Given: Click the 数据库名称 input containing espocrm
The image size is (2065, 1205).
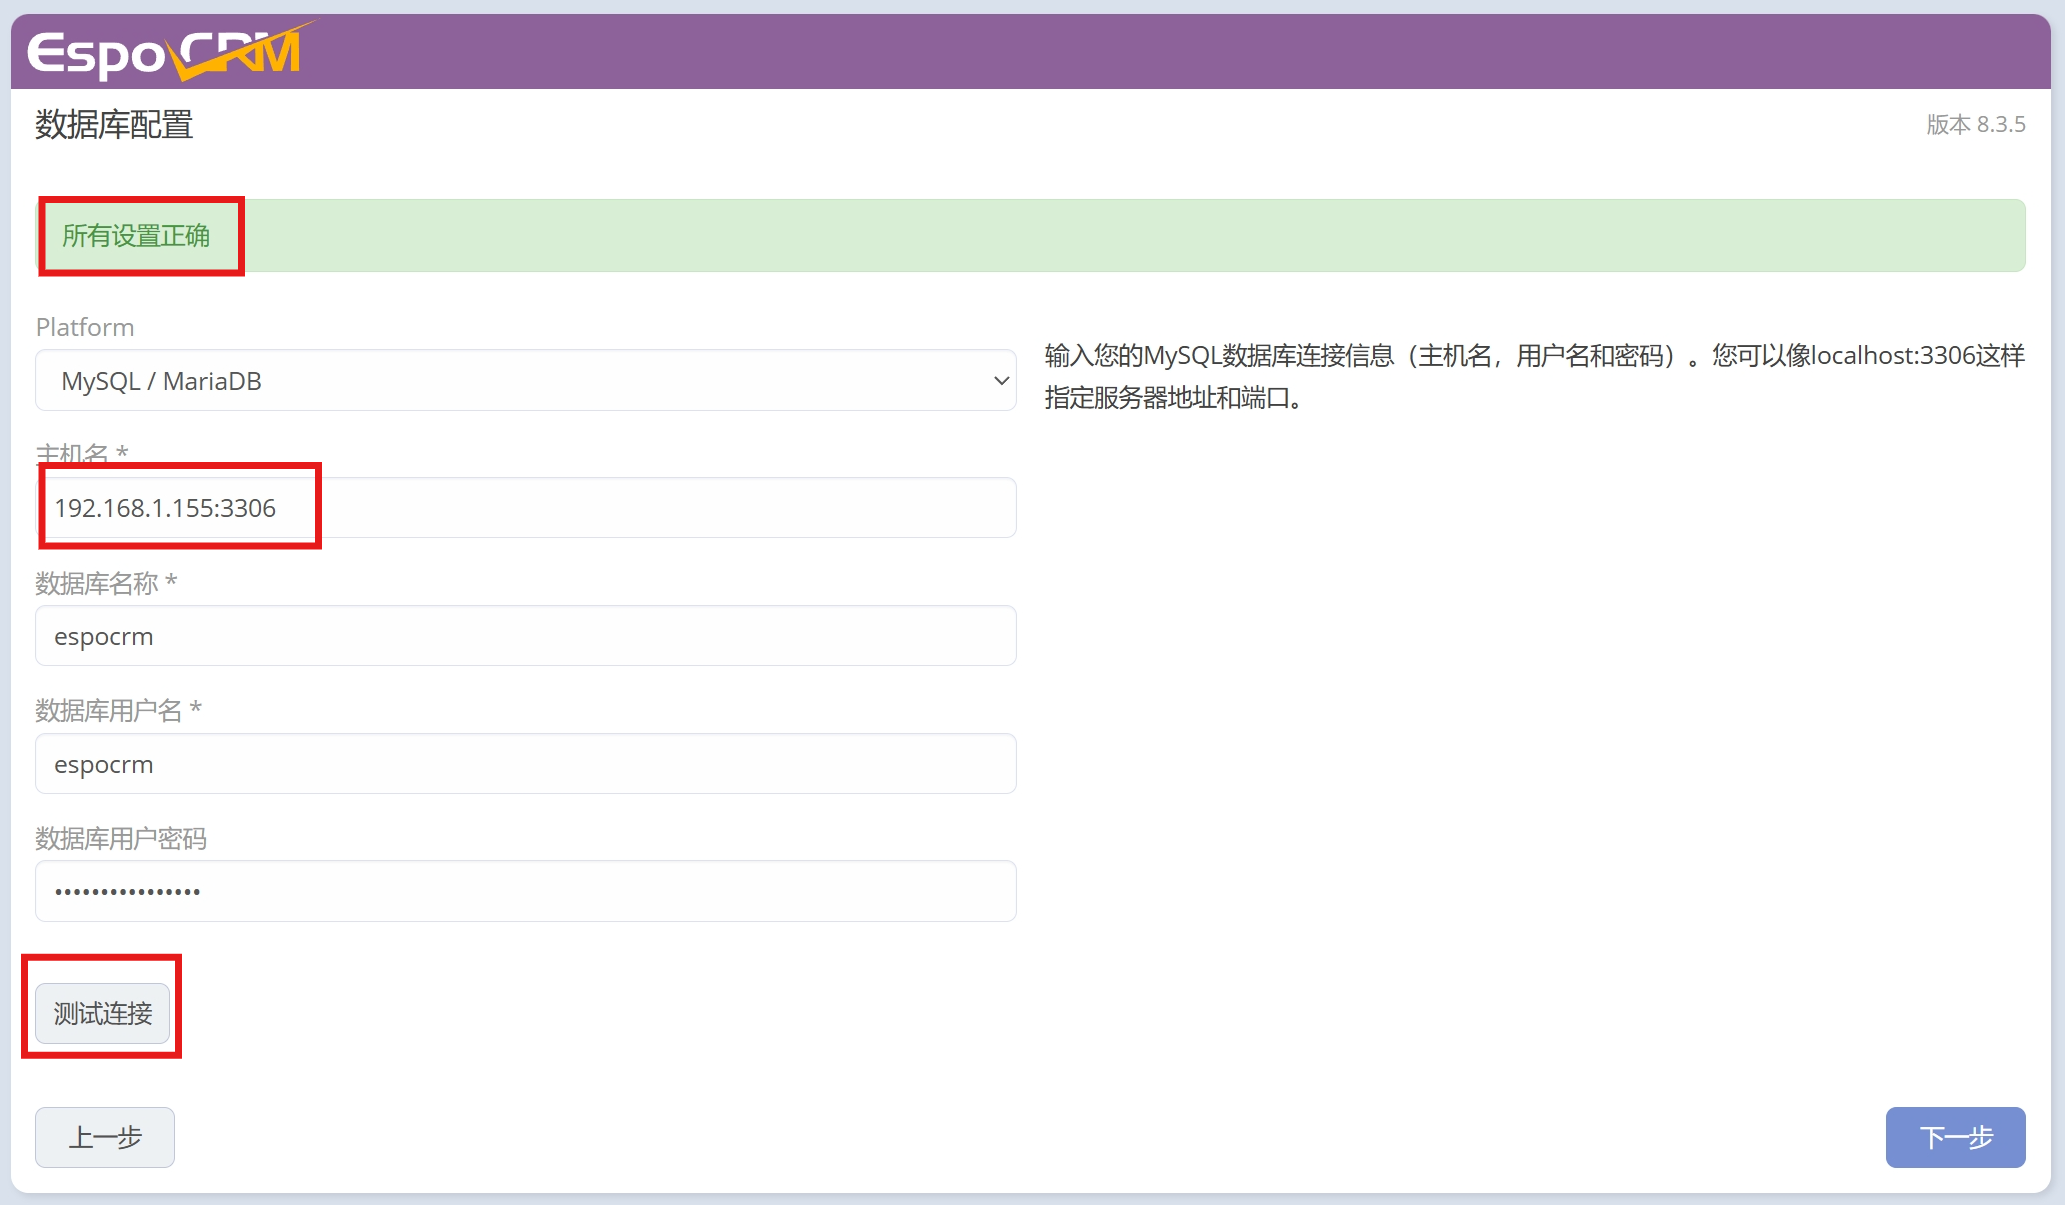Looking at the screenshot, I should (x=525, y=636).
